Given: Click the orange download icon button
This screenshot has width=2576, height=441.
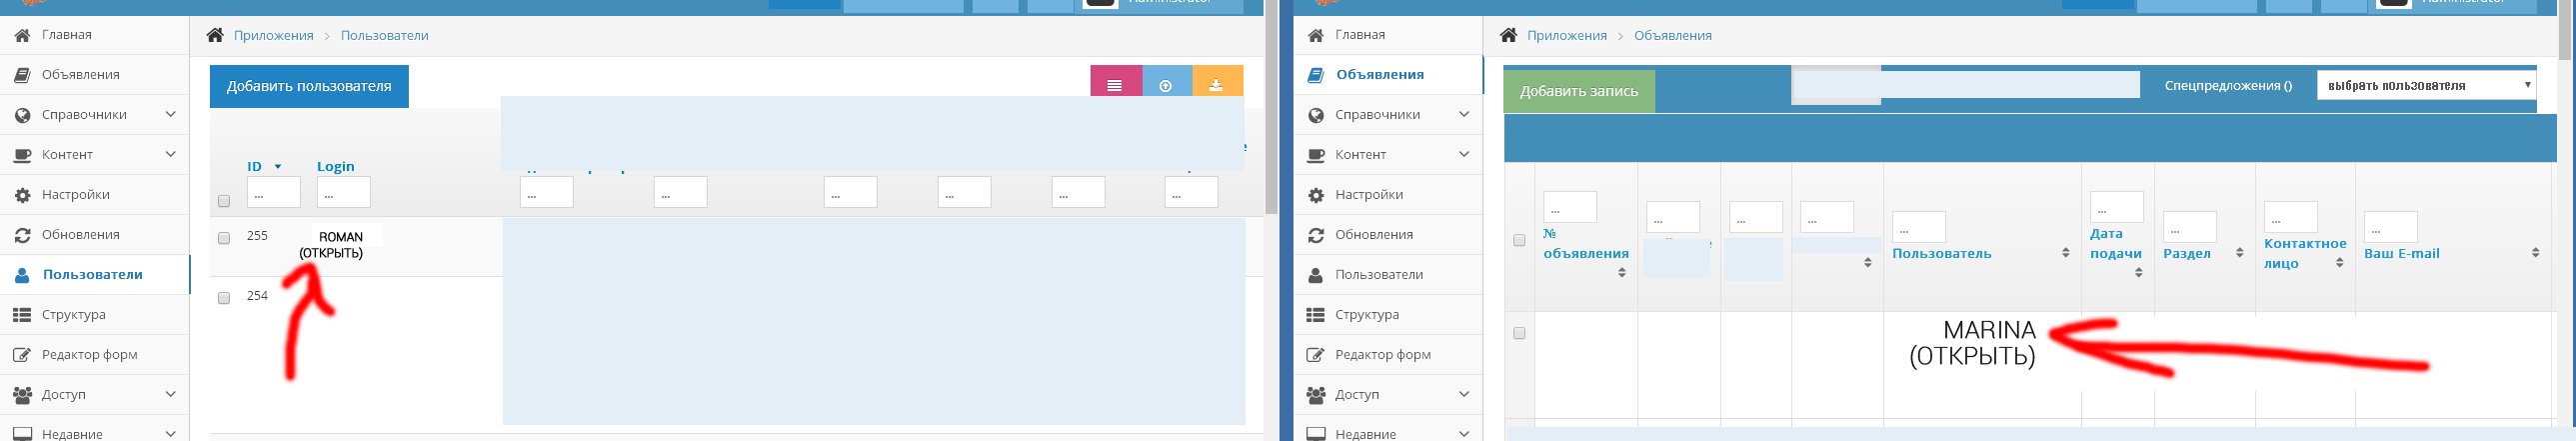Looking at the screenshot, I should [x=1217, y=85].
